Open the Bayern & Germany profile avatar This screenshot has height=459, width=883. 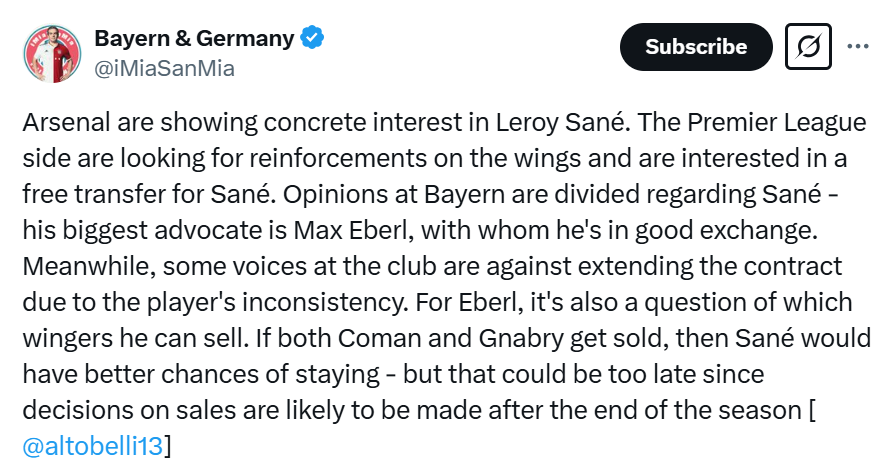coord(52,53)
